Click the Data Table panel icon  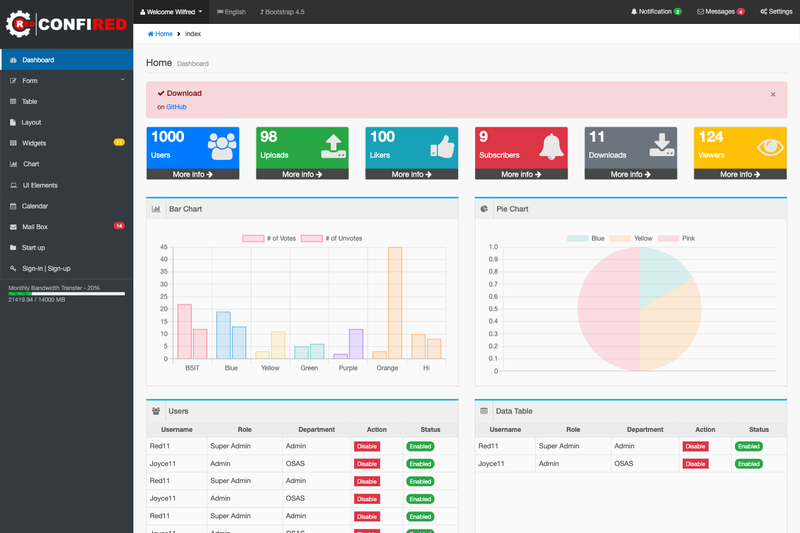click(484, 411)
